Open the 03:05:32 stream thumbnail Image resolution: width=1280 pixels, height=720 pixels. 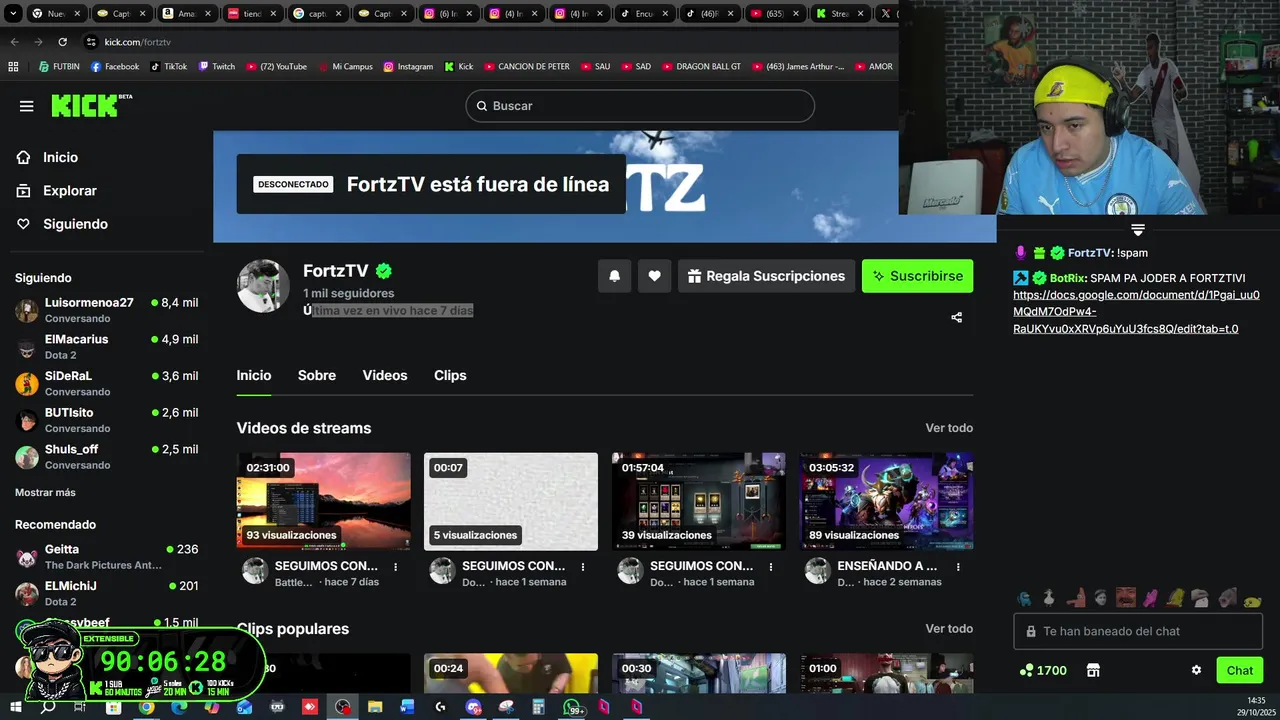pyautogui.click(x=886, y=501)
